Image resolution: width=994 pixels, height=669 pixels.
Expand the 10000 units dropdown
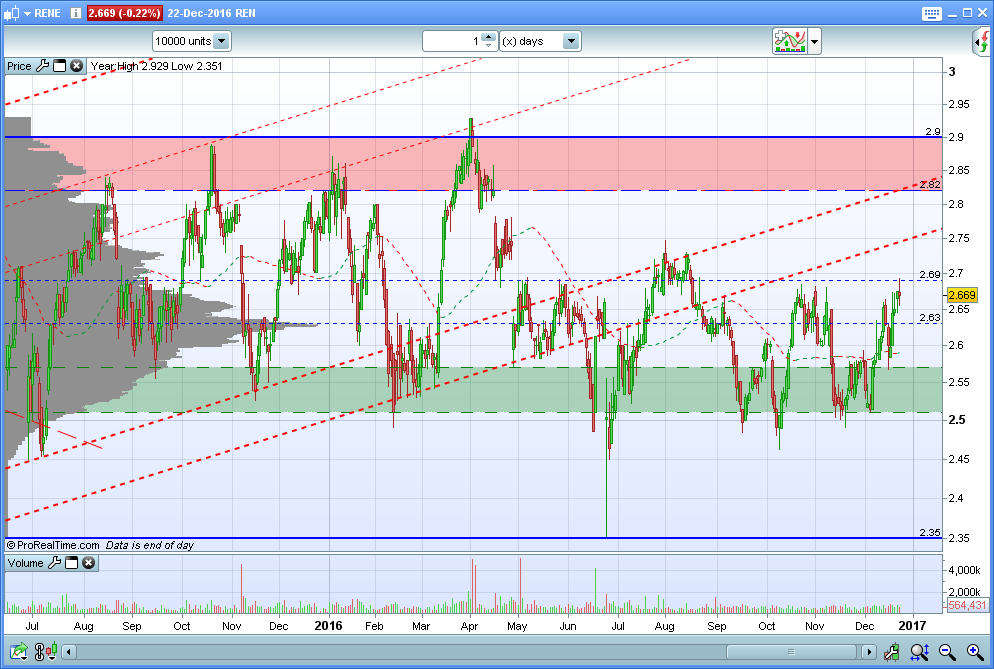[x=221, y=41]
